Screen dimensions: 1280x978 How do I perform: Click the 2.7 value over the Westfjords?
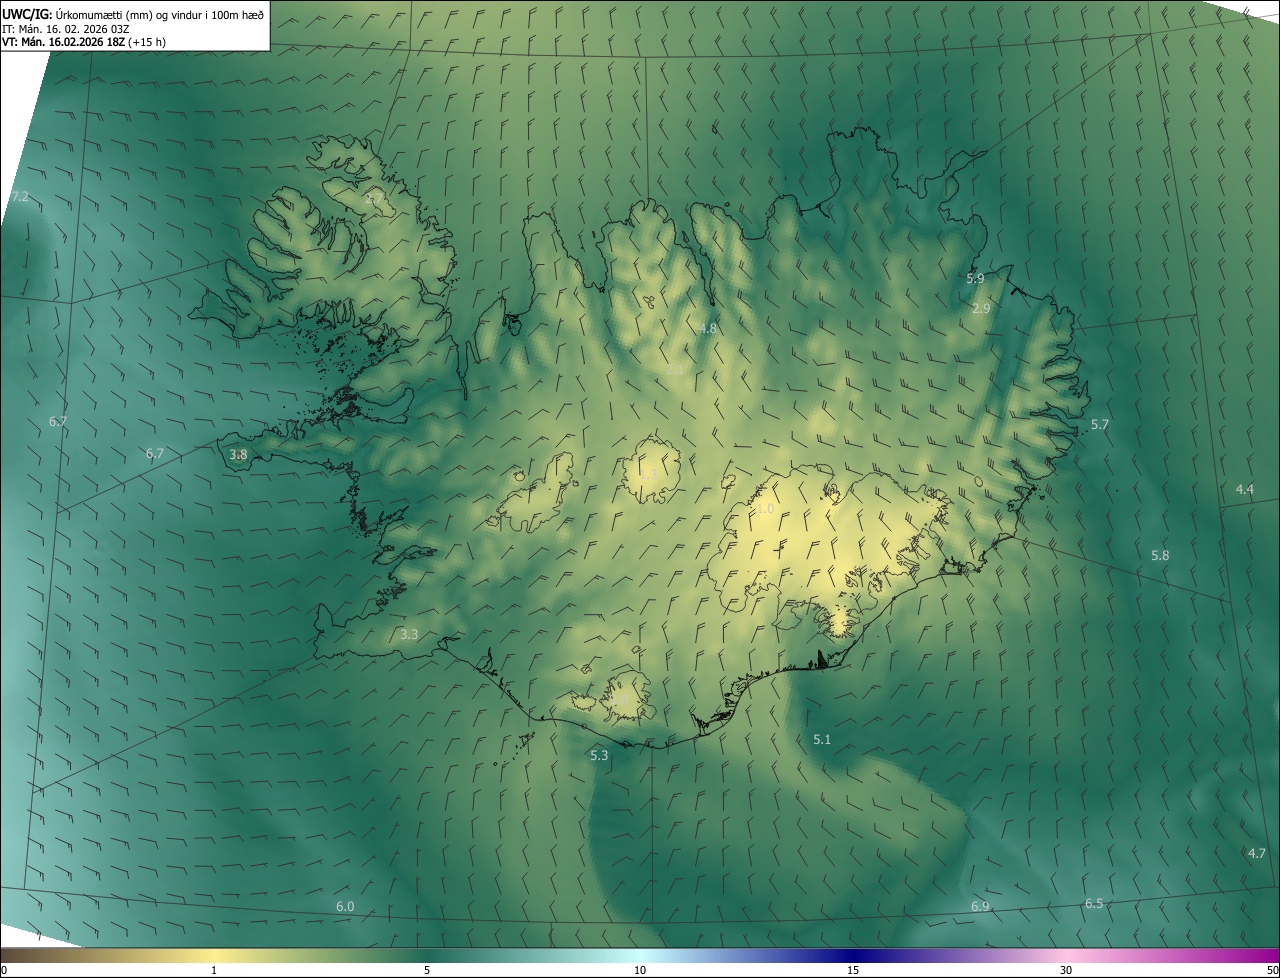point(374,197)
